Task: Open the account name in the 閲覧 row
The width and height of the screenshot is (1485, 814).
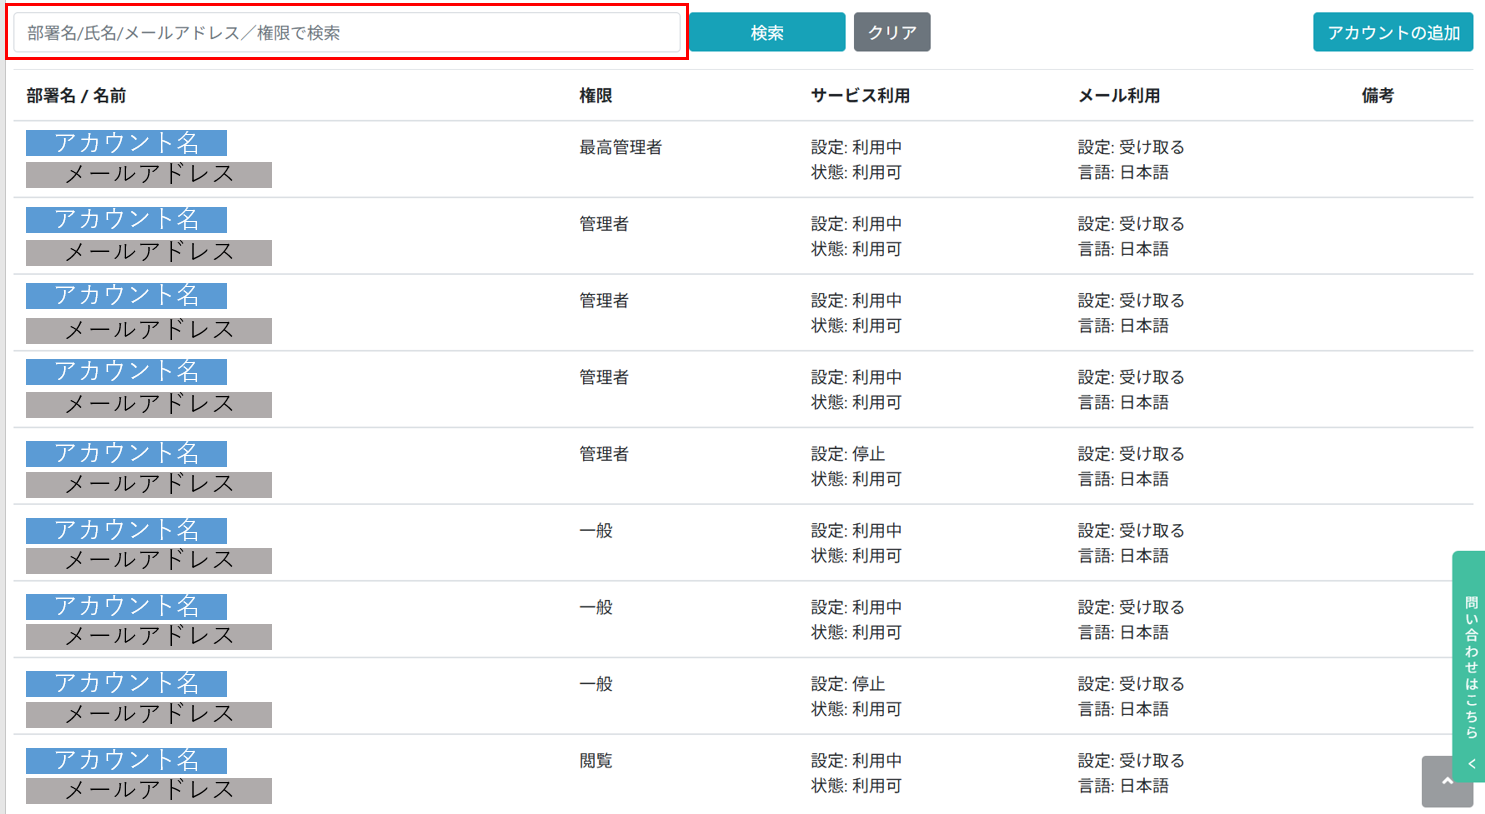Action: (127, 760)
